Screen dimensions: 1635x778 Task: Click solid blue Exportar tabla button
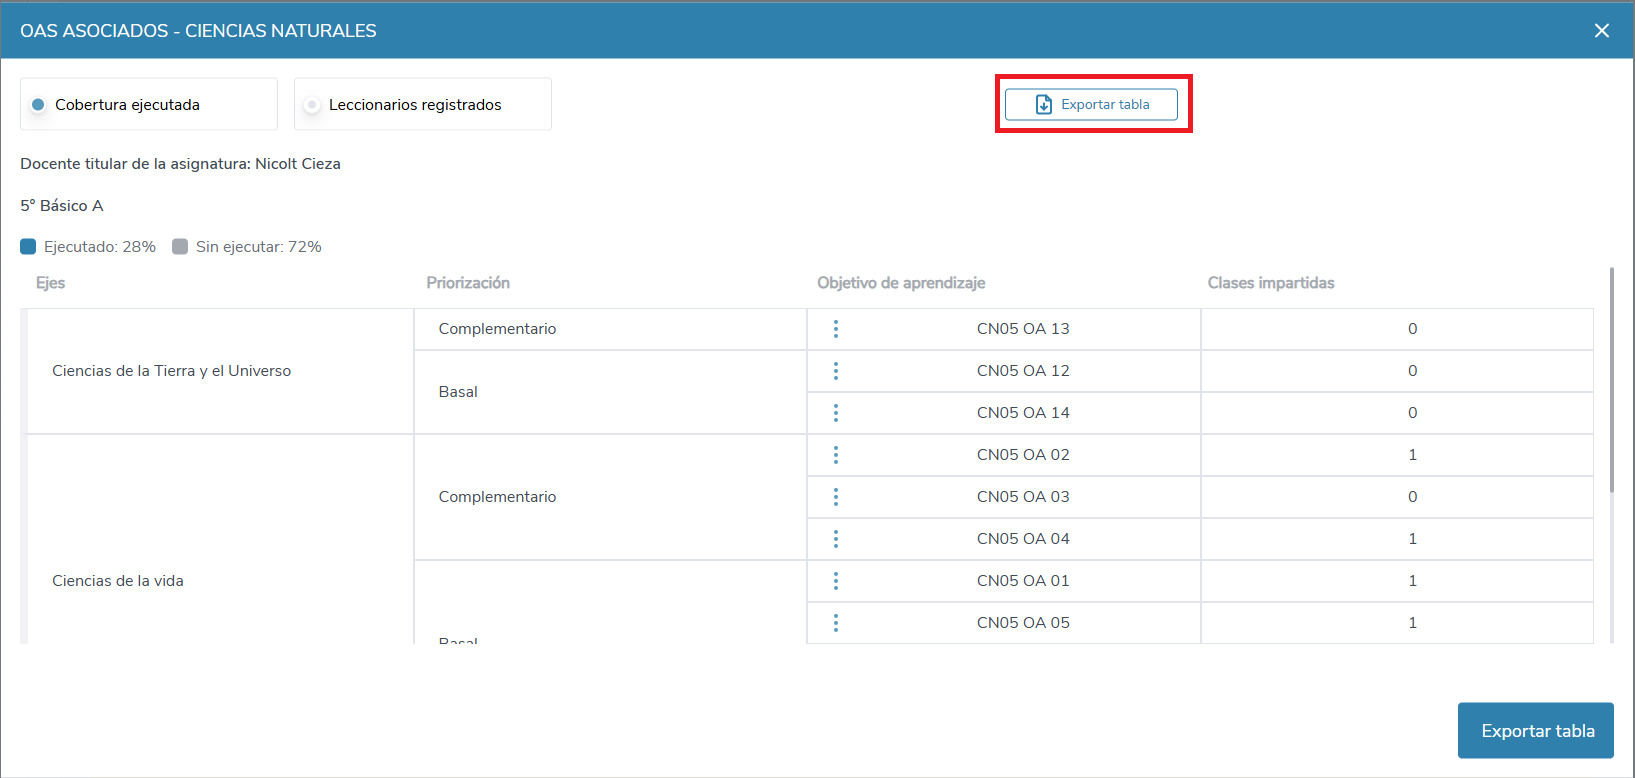1536,731
